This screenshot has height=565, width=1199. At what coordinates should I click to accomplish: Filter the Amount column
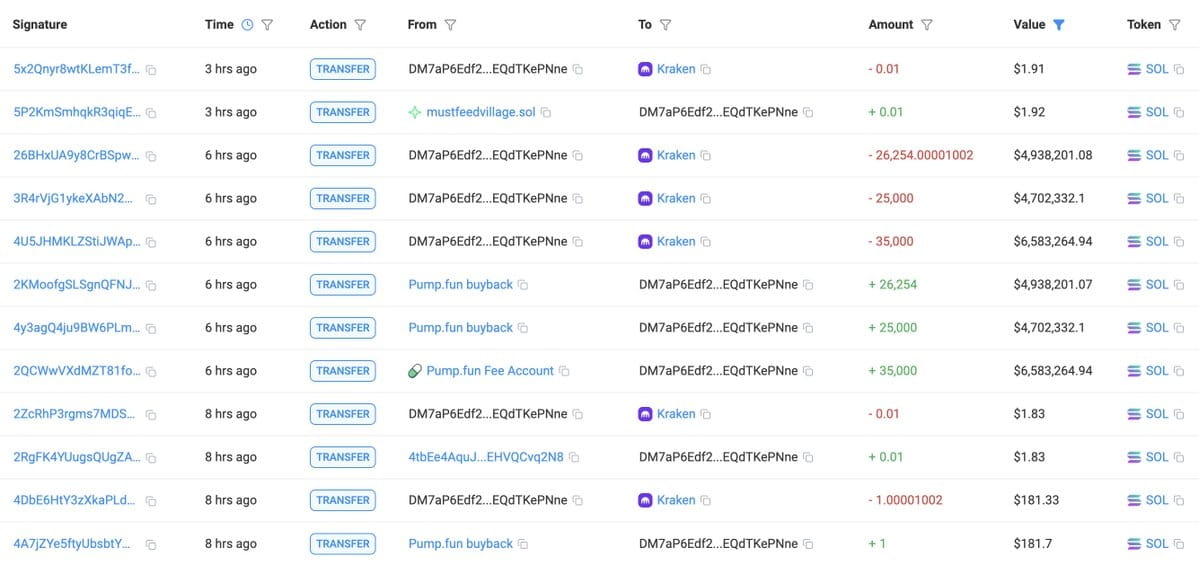[x=927, y=25]
